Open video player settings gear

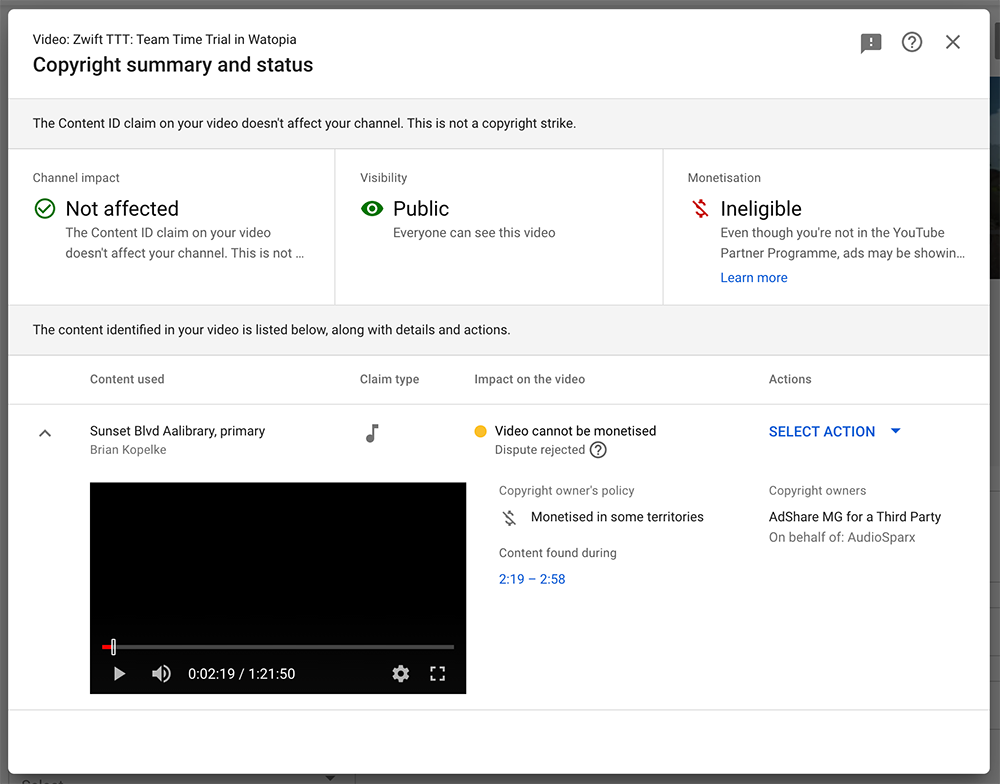pyautogui.click(x=401, y=674)
